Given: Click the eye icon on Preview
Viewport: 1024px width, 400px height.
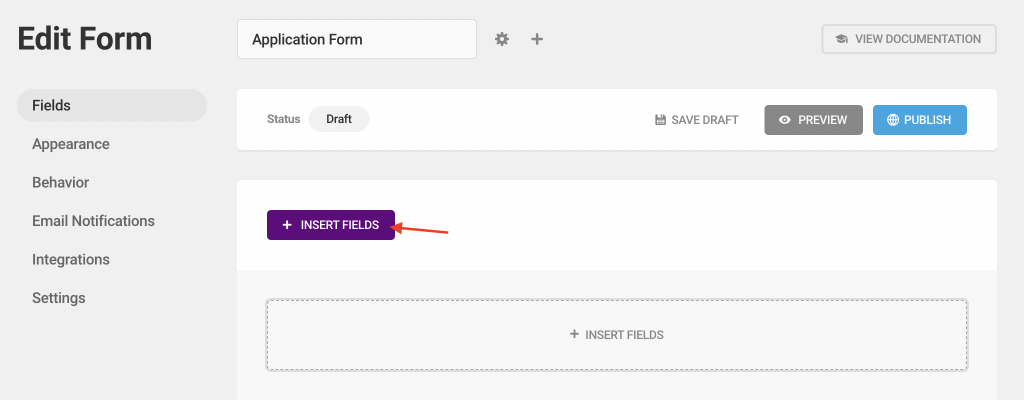Looking at the screenshot, I should [x=785, y=120].
